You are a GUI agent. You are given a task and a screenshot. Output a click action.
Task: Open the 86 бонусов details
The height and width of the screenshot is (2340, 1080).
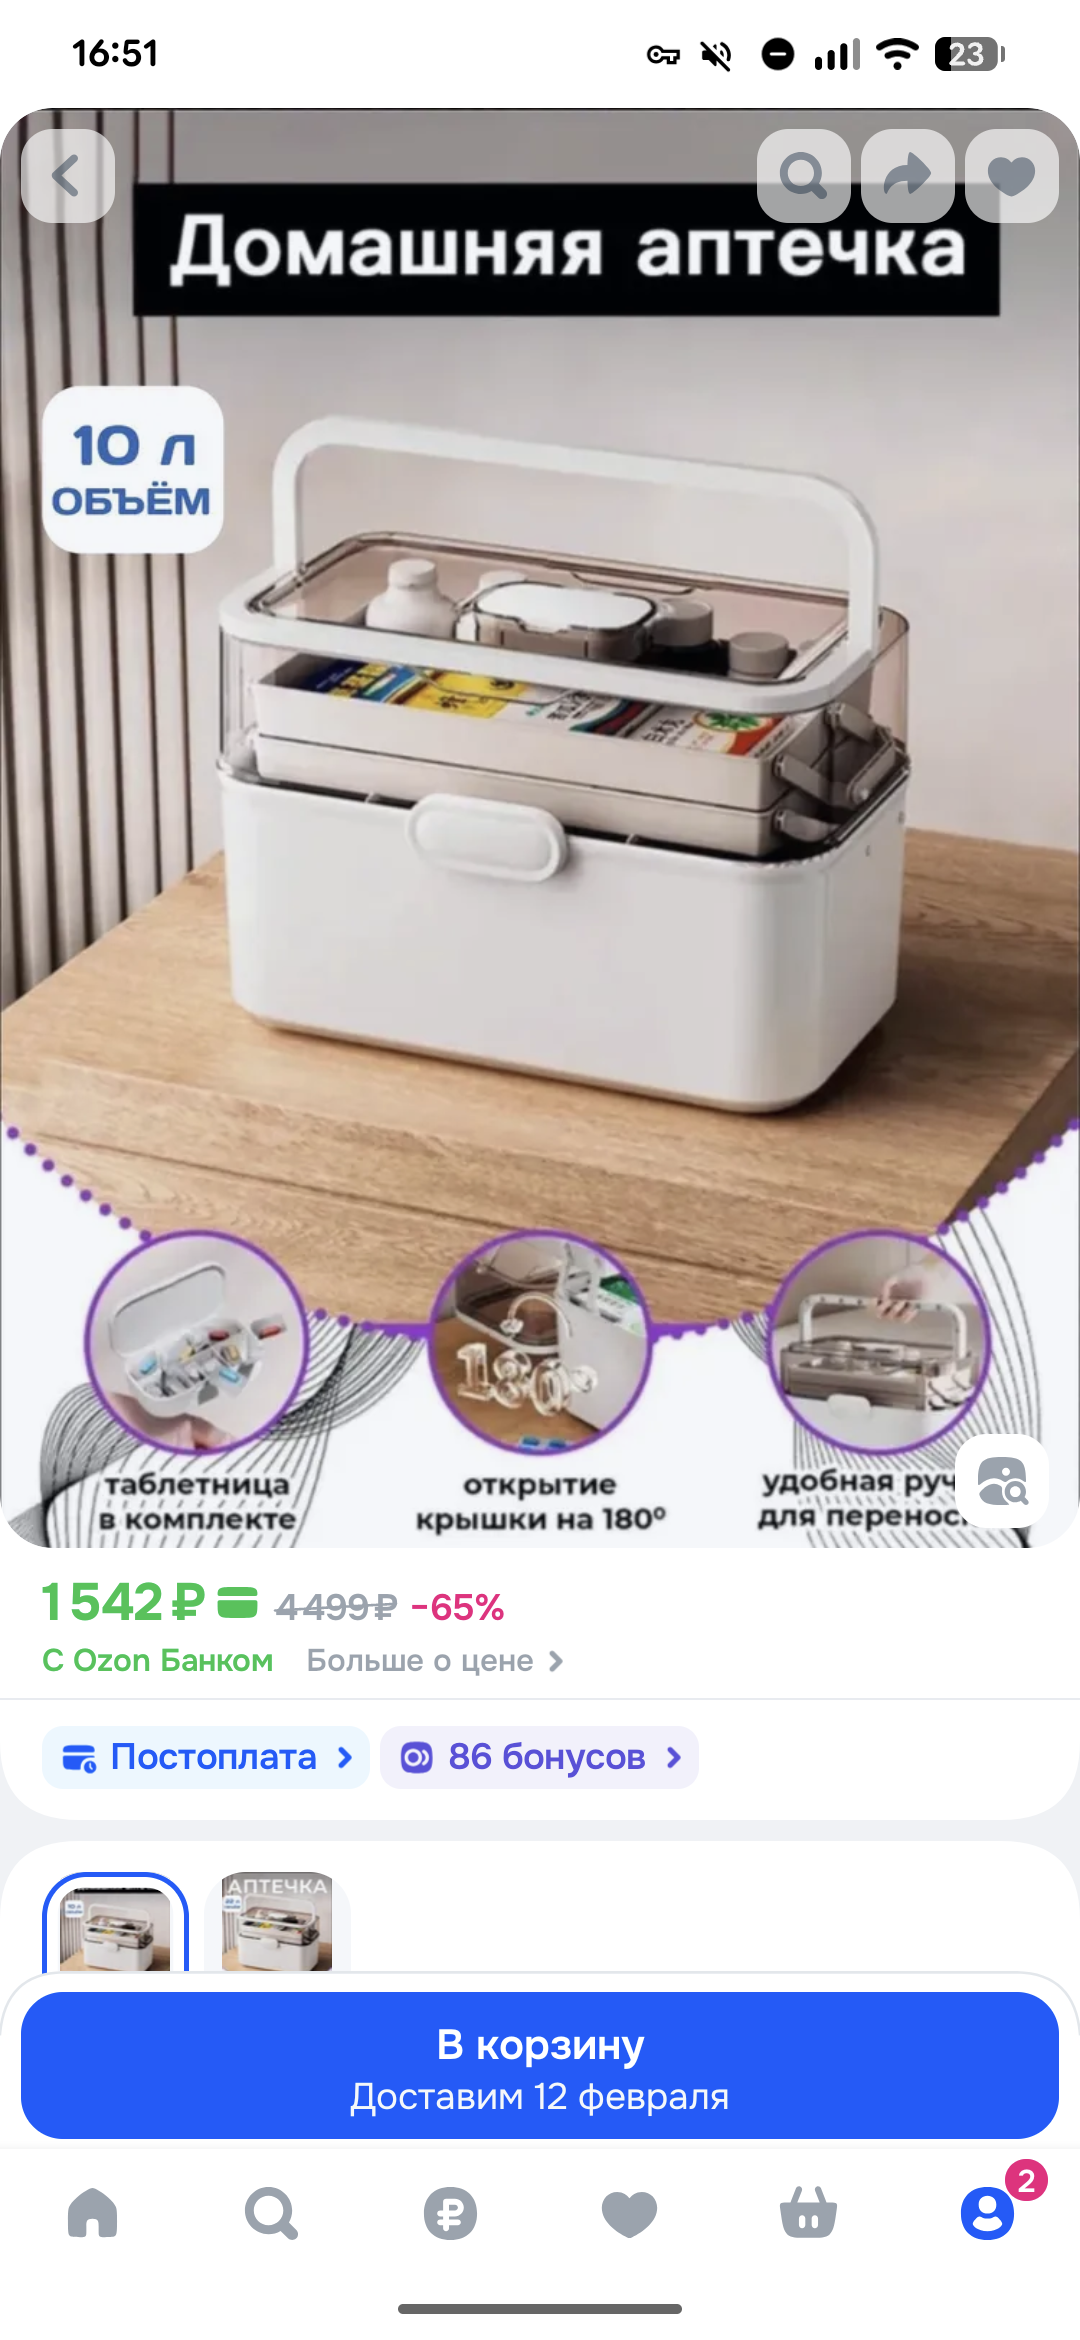pyautogui.click(x=539, y=1757)
